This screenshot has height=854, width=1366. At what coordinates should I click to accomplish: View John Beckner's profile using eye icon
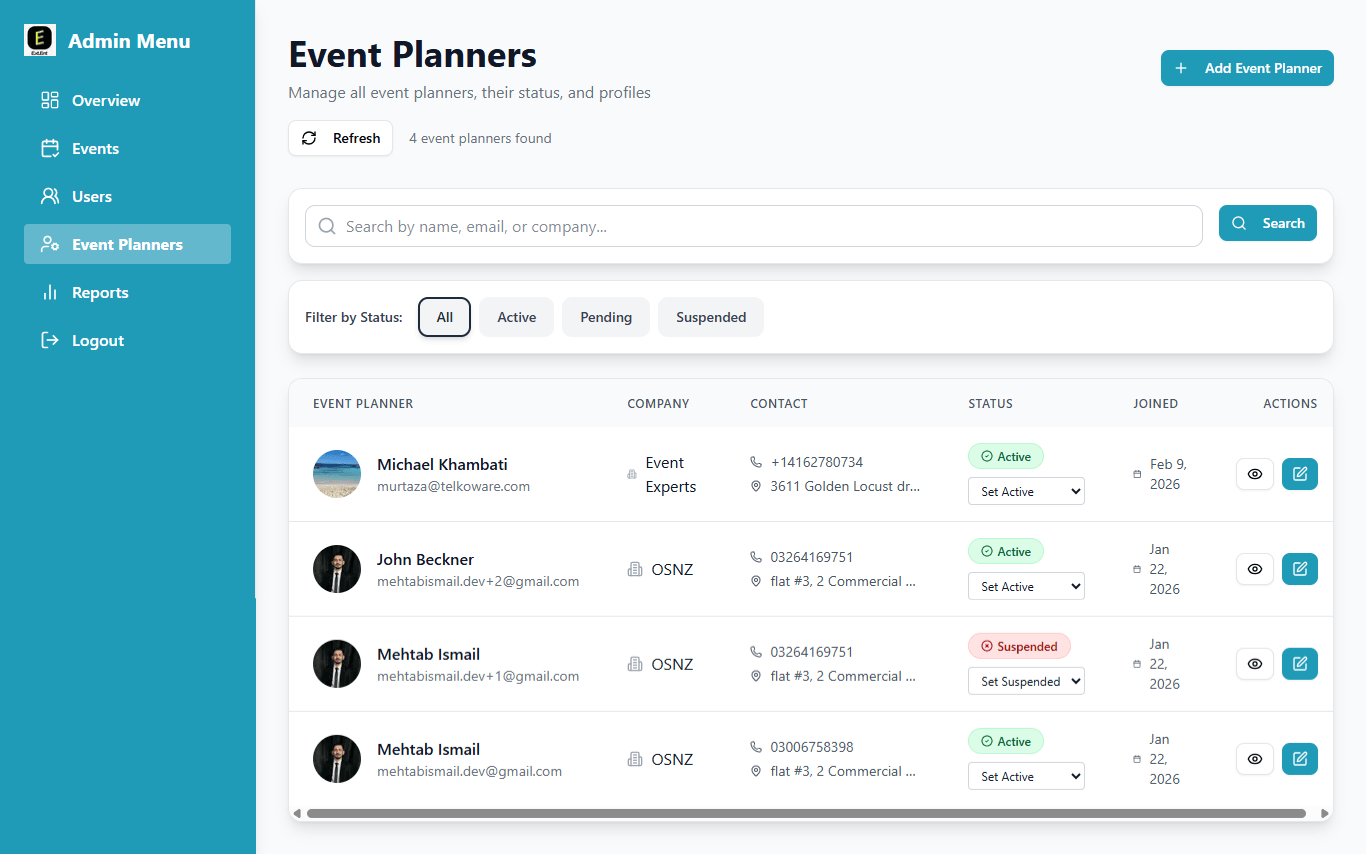point(1255,569)
